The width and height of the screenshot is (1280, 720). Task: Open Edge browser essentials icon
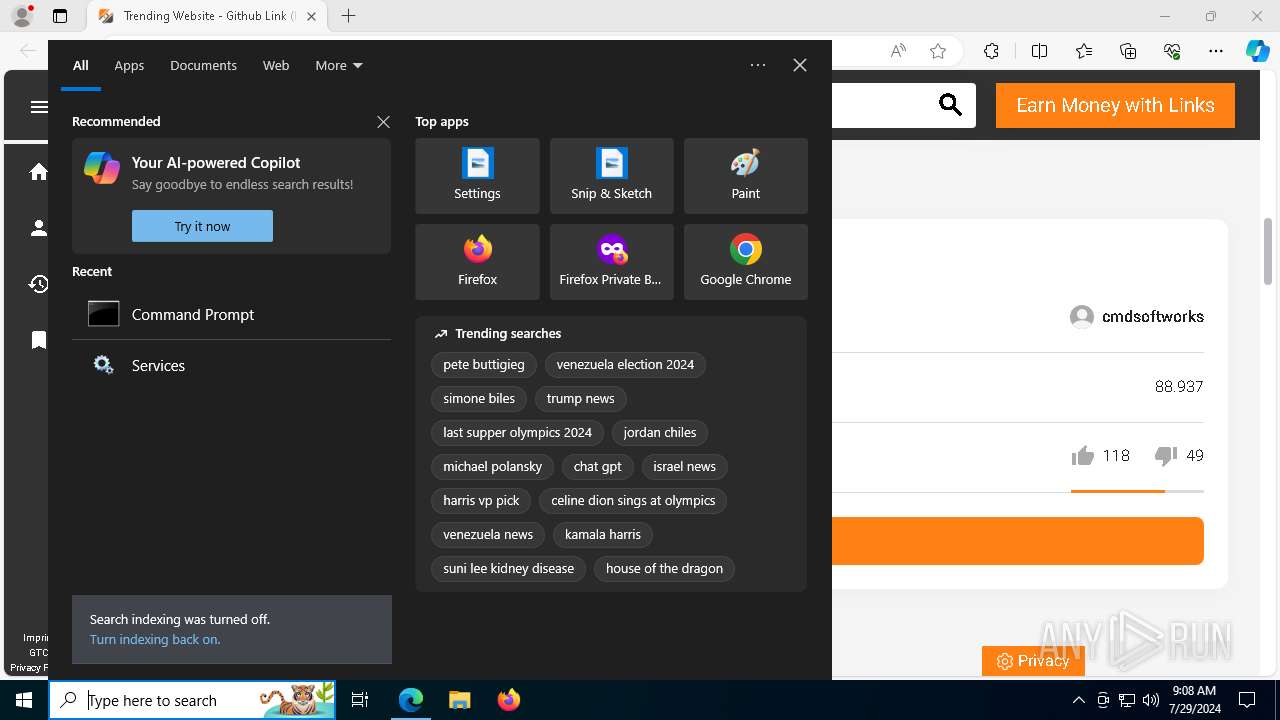click(x=1172, y=51)
